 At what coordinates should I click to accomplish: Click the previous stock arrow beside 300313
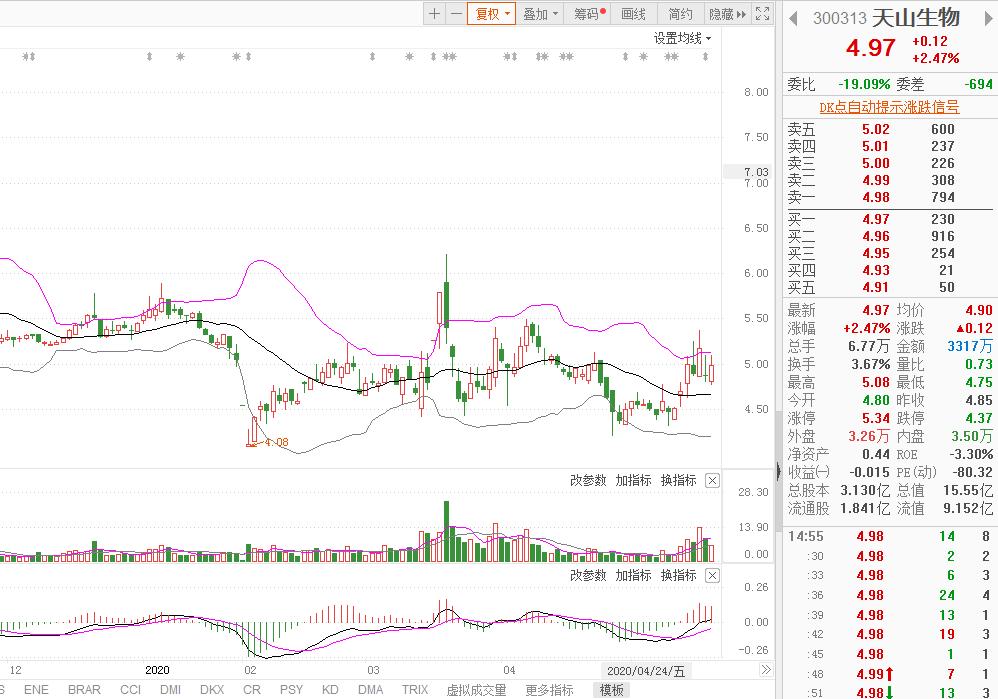[x=795, y=18]
